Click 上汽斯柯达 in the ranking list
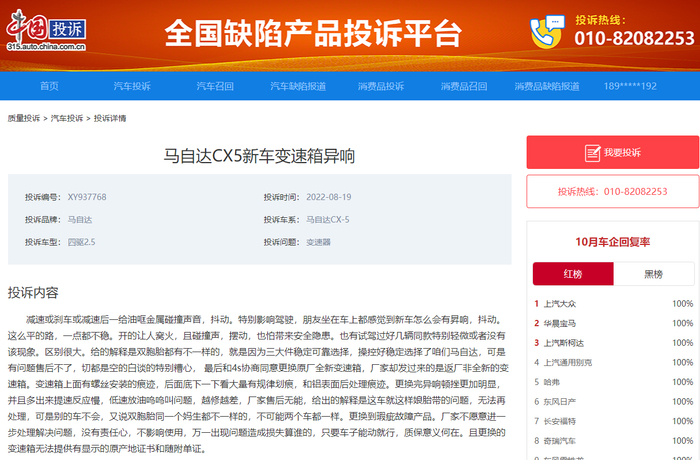 563,343
